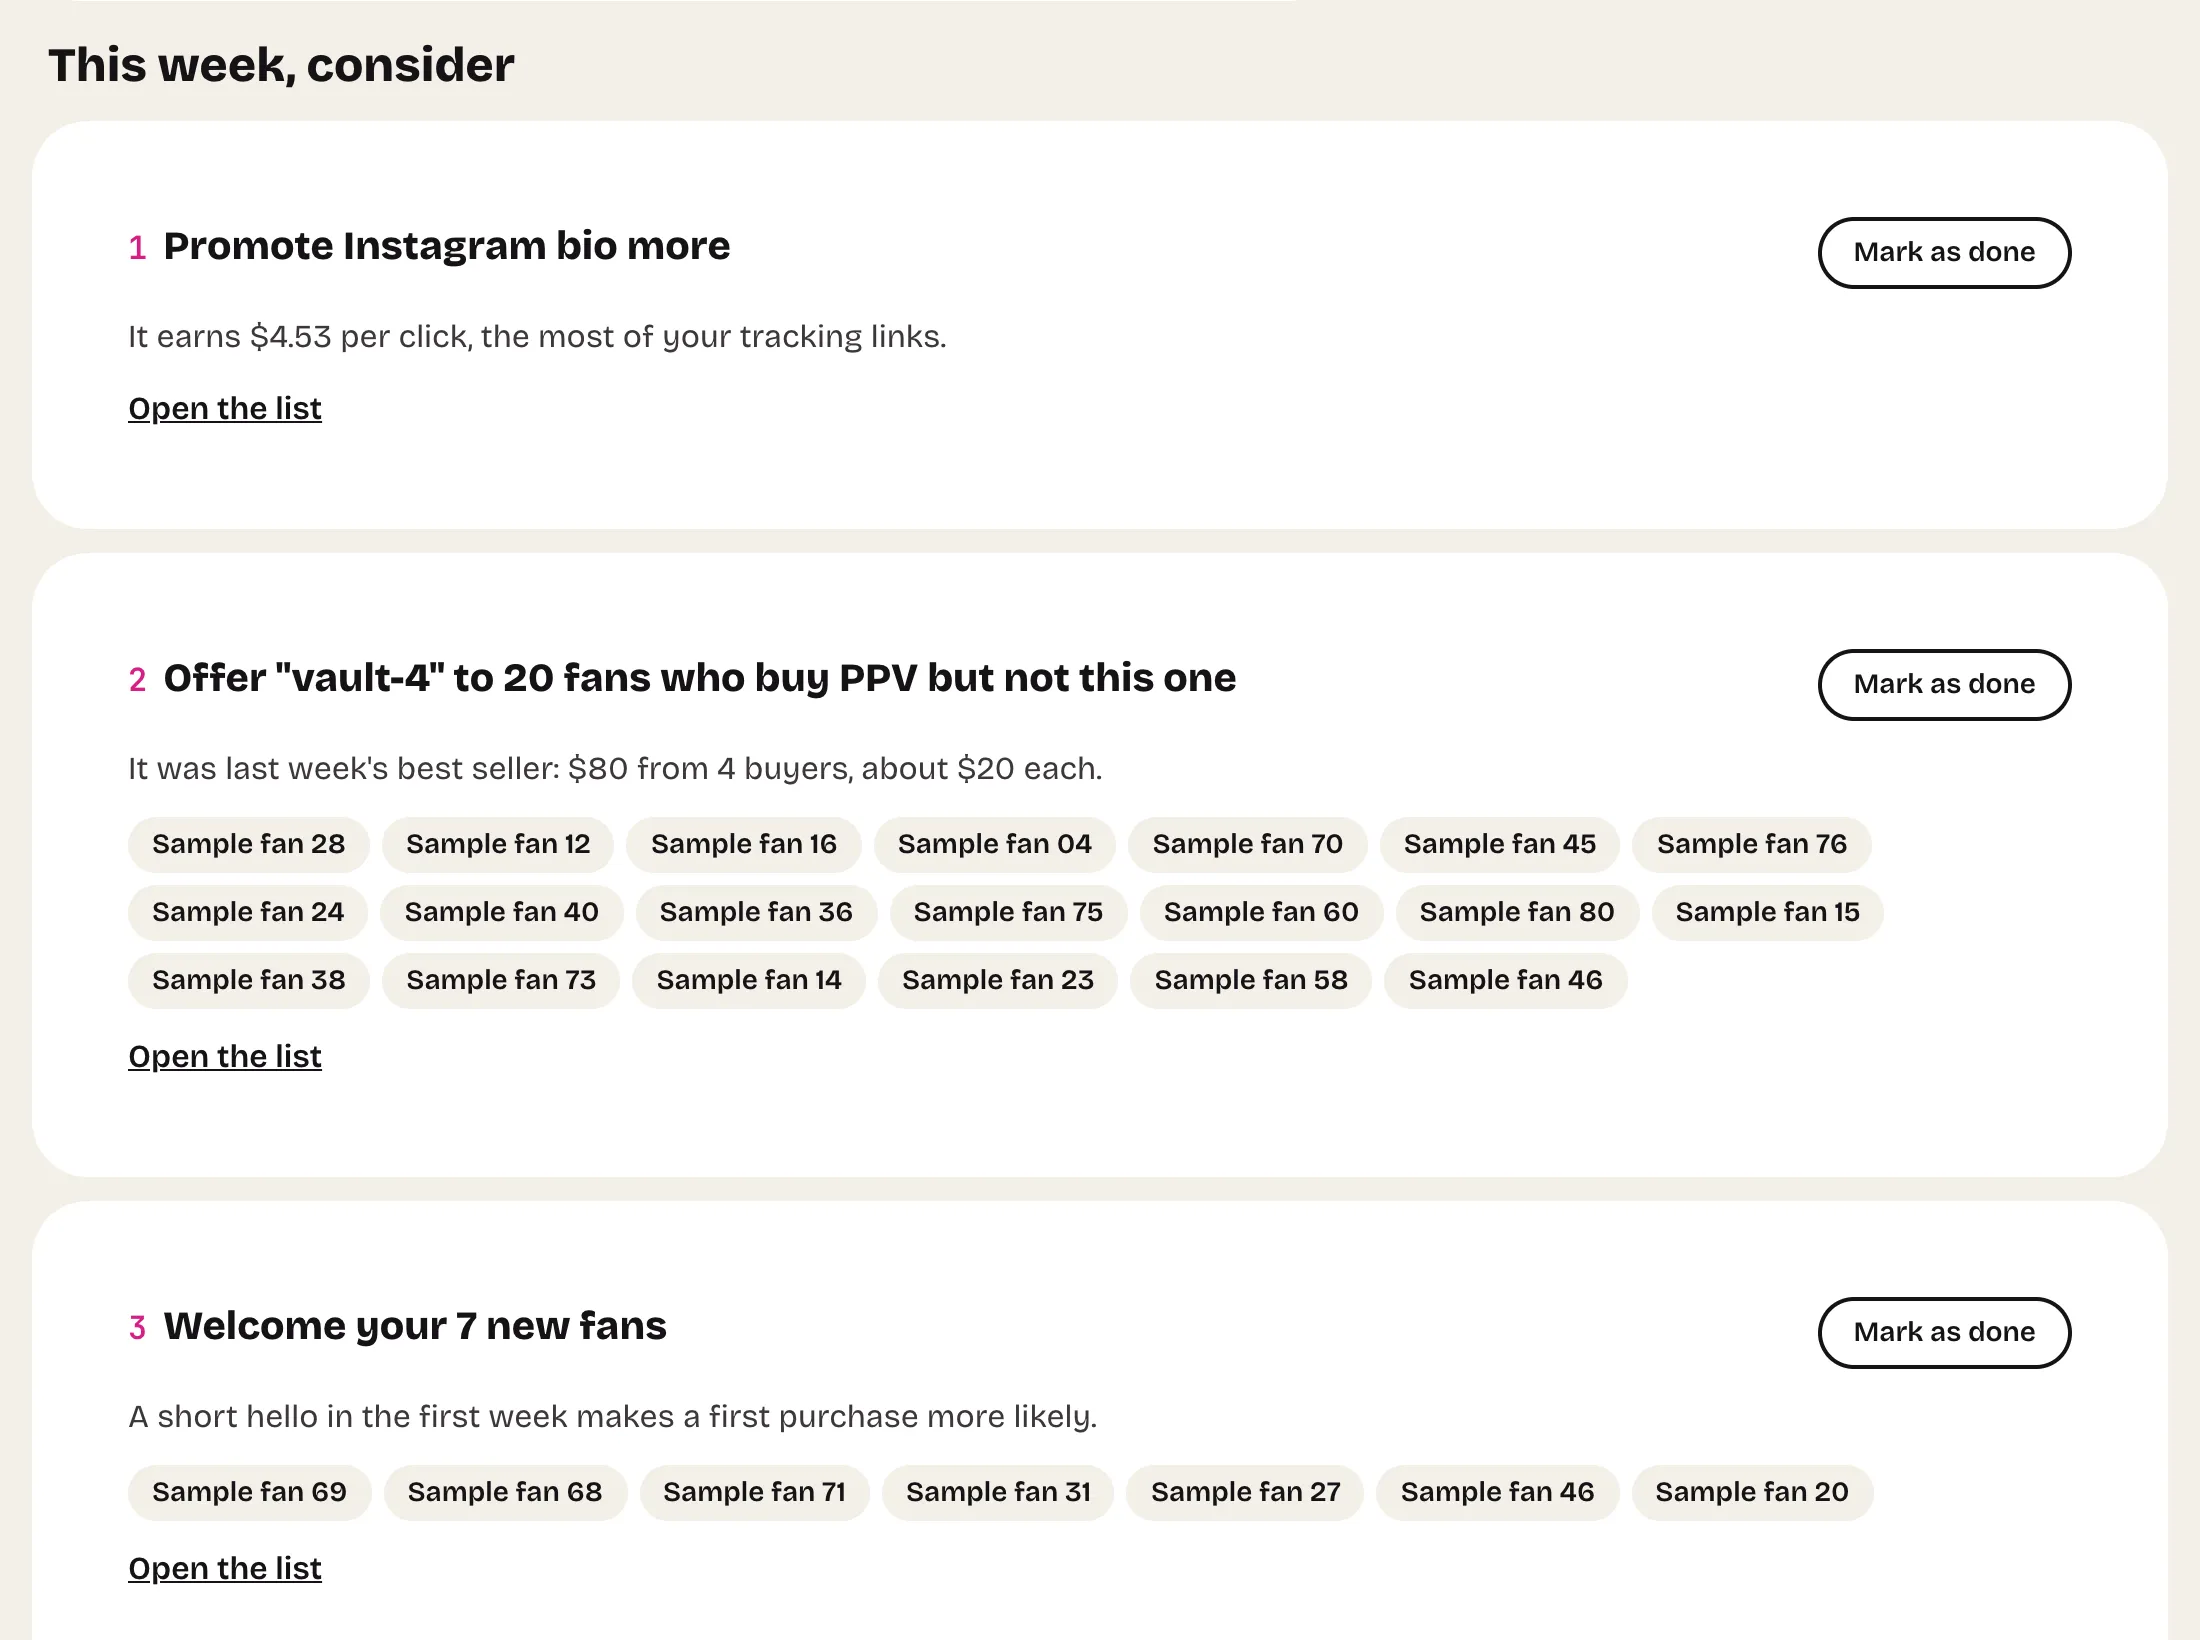Pick the Sample fan 70 chip
The height and width of the screenshot is (1640, 2200).
point(1248,844)
